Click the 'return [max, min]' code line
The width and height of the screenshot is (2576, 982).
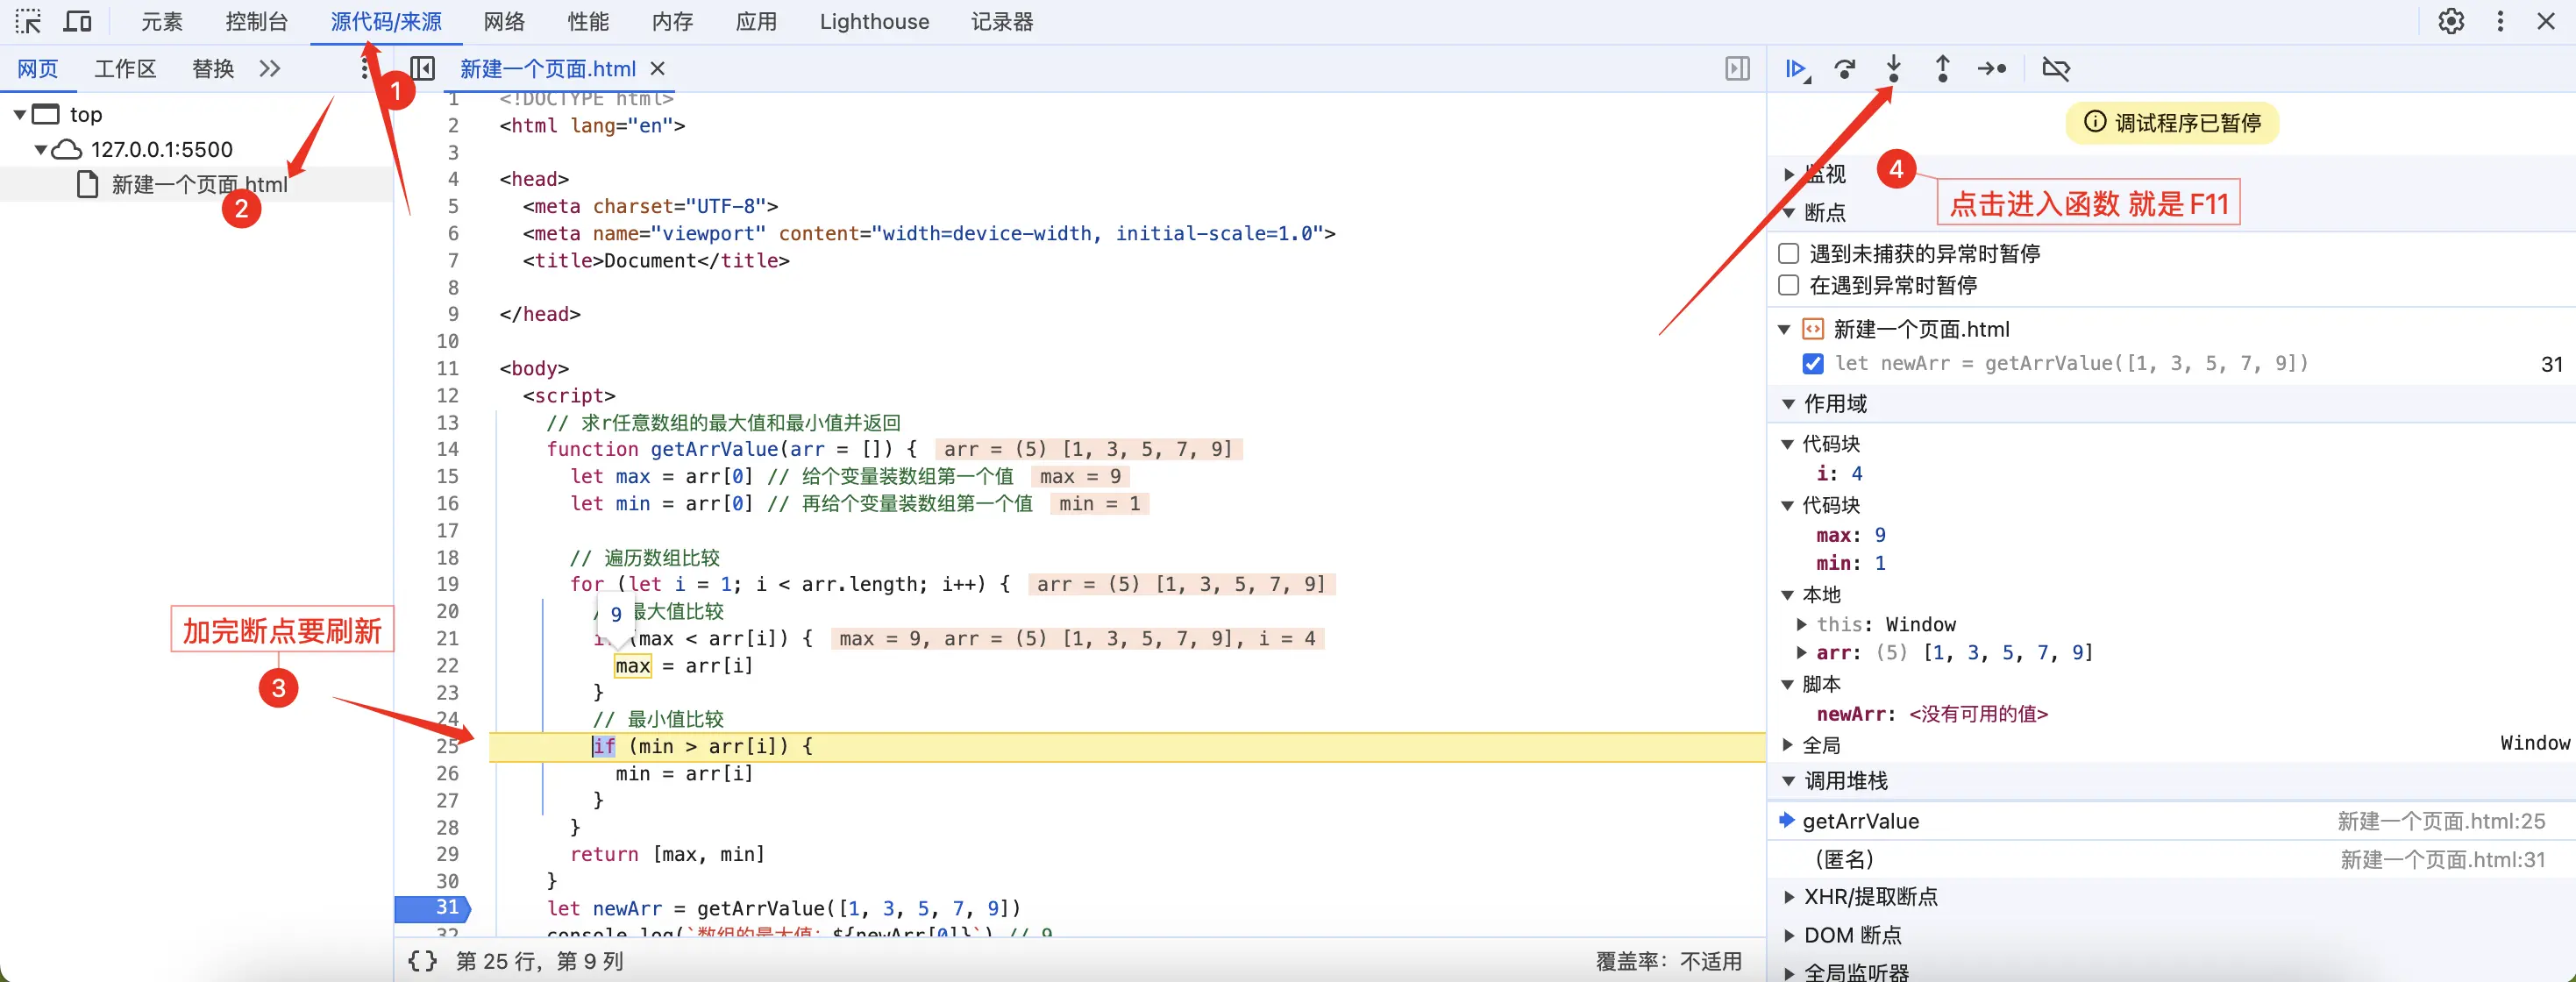pos(667,854)
